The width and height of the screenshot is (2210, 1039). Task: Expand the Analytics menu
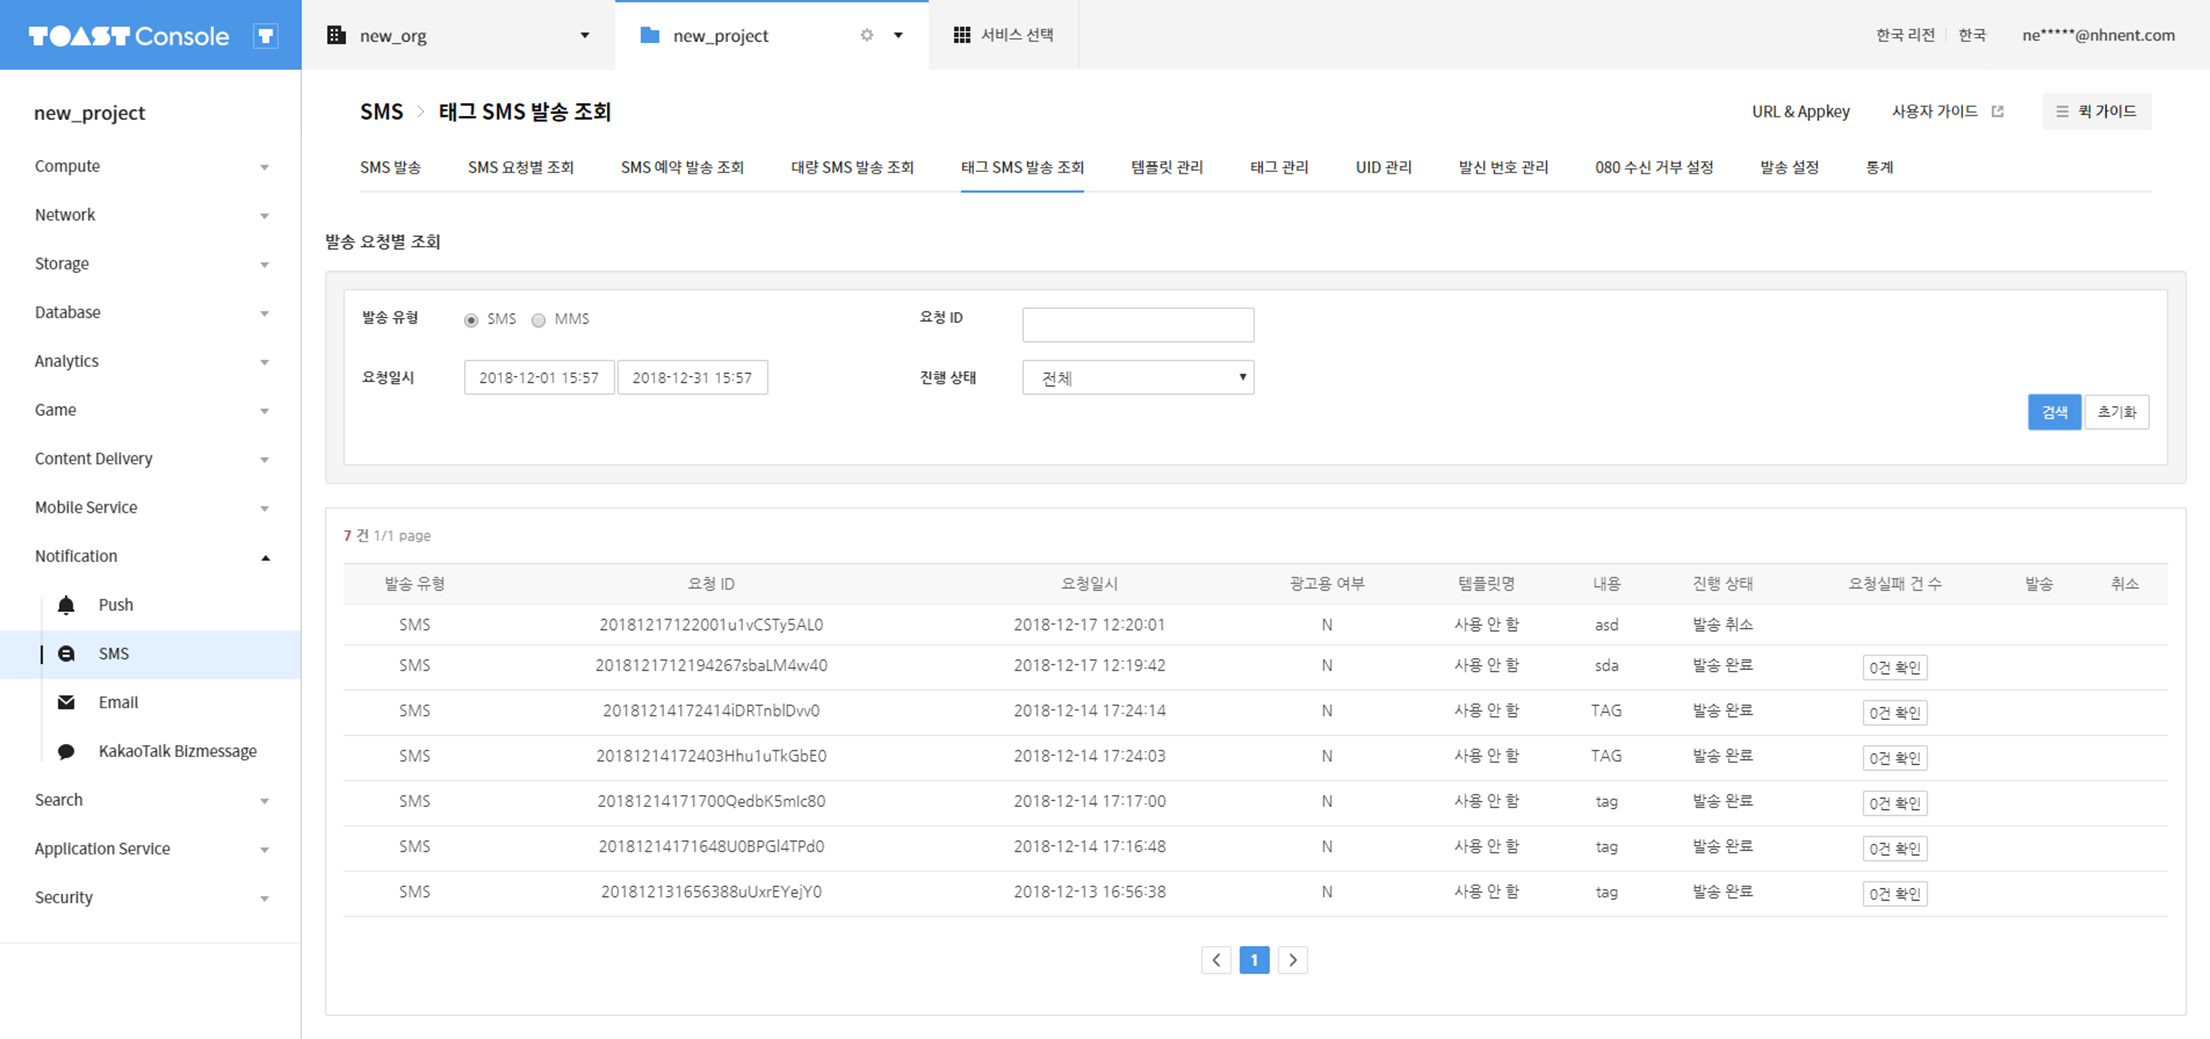150,361
